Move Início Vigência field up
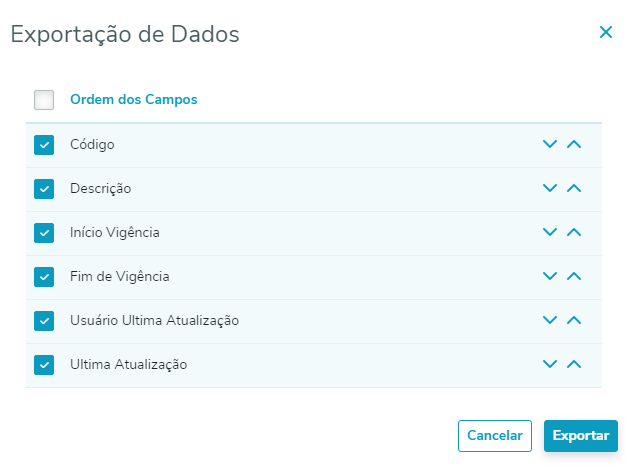Viewport: 627px width, 472px height. coord(574,232)
